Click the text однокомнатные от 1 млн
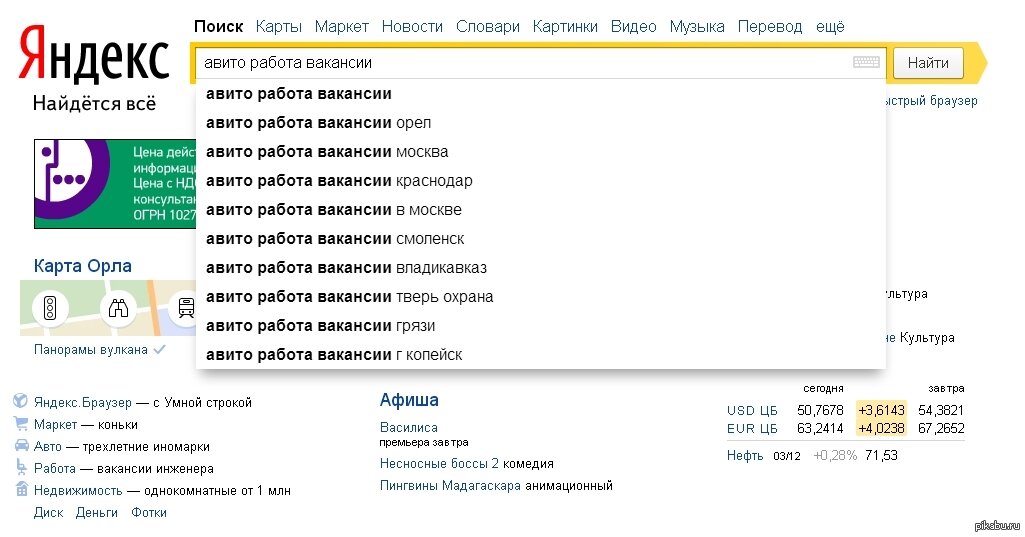Viewport: 1025px width, 537px height. coord(218,491)
